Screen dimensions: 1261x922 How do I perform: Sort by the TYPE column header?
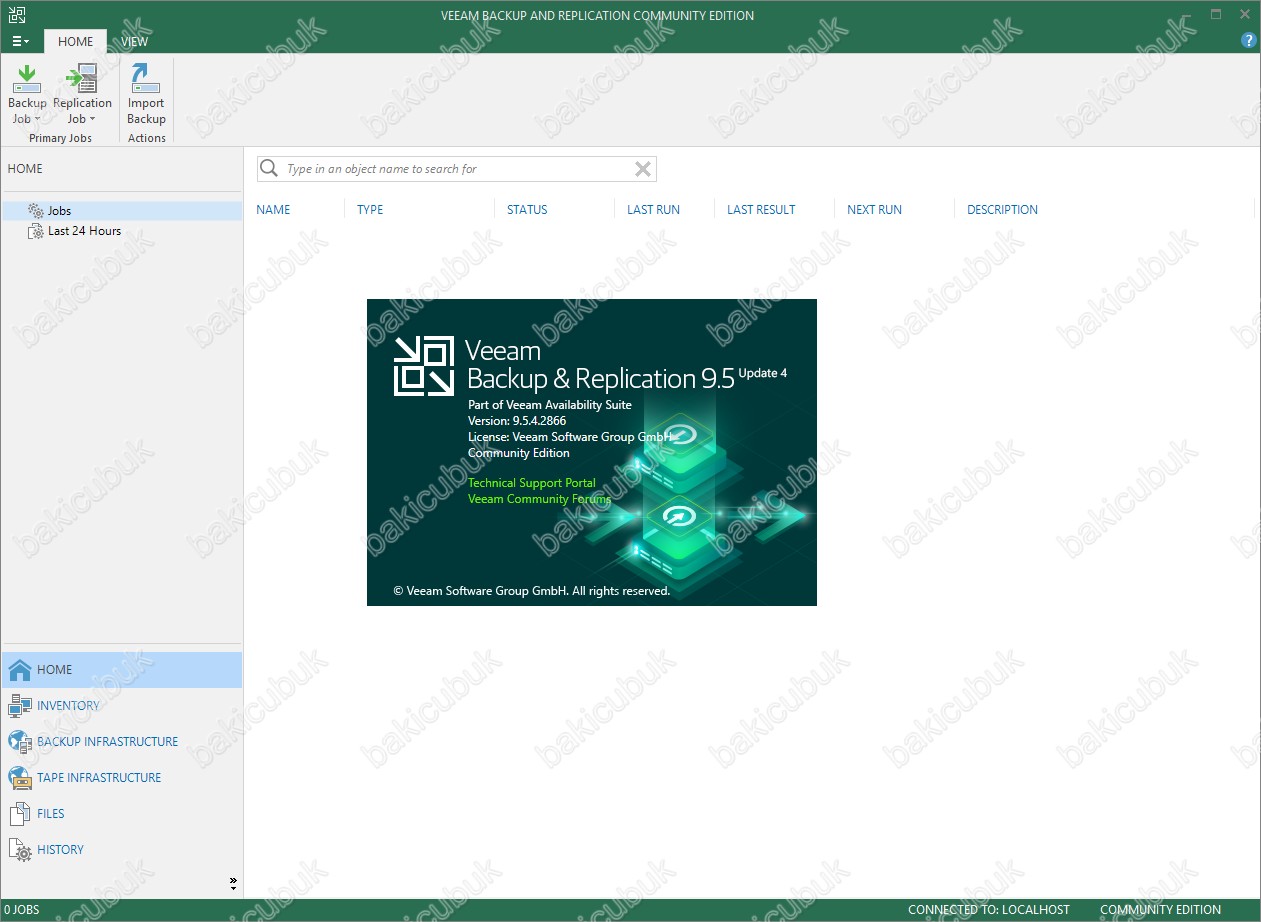370,210
